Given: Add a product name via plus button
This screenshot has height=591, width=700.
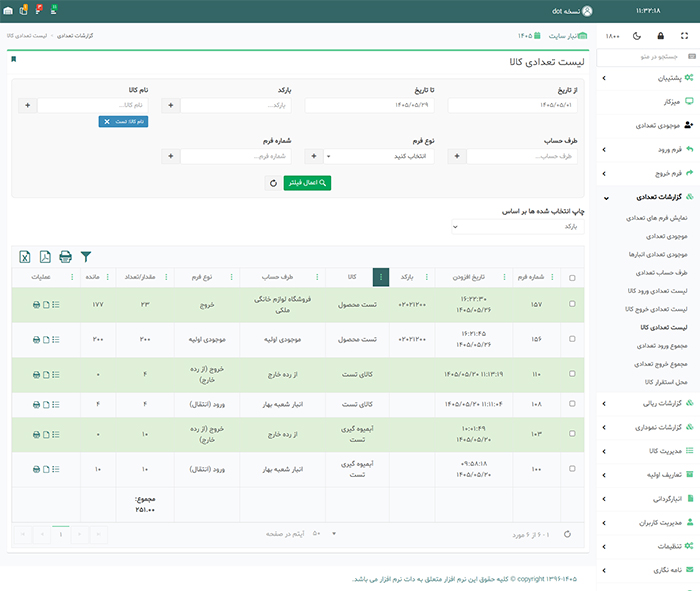Looking at the screenshot, I should 28,105.
